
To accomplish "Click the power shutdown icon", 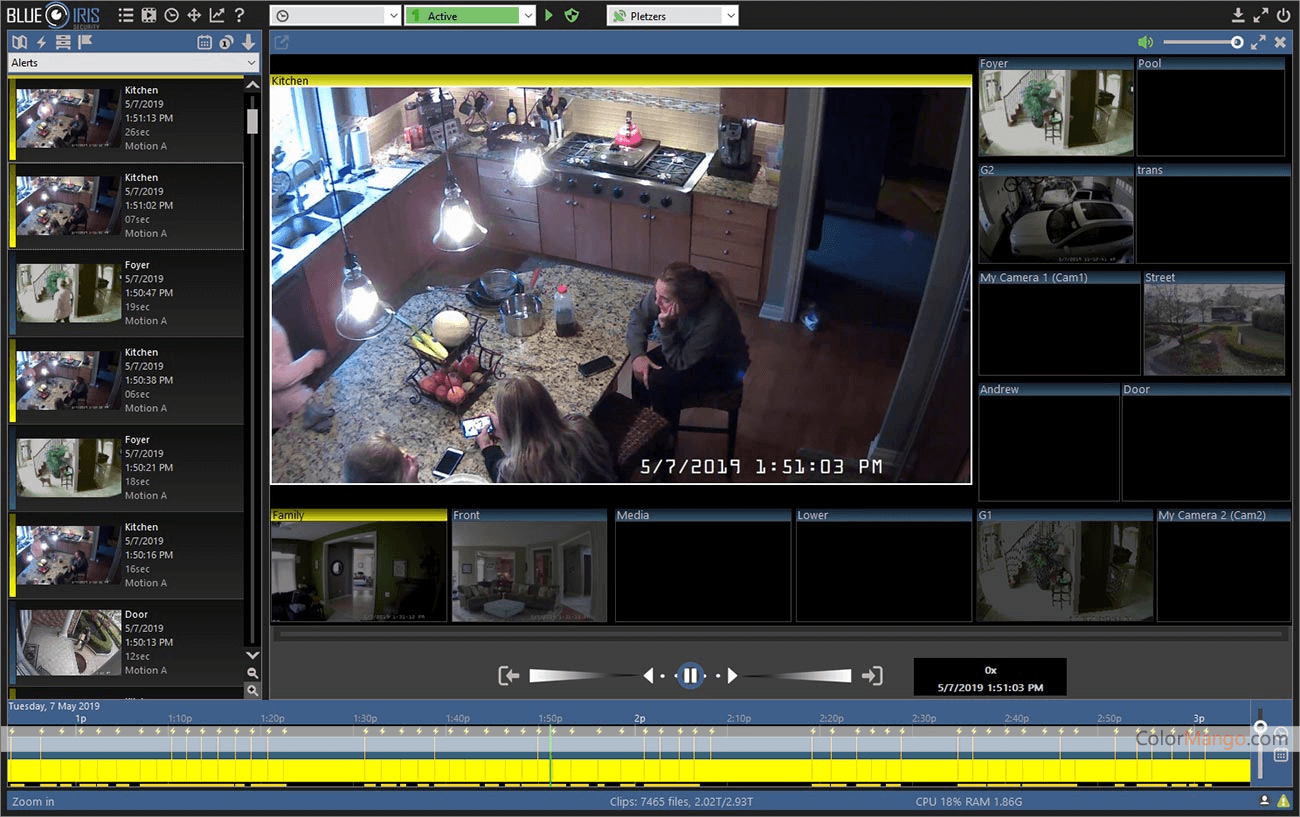I will click(1283, 15).
